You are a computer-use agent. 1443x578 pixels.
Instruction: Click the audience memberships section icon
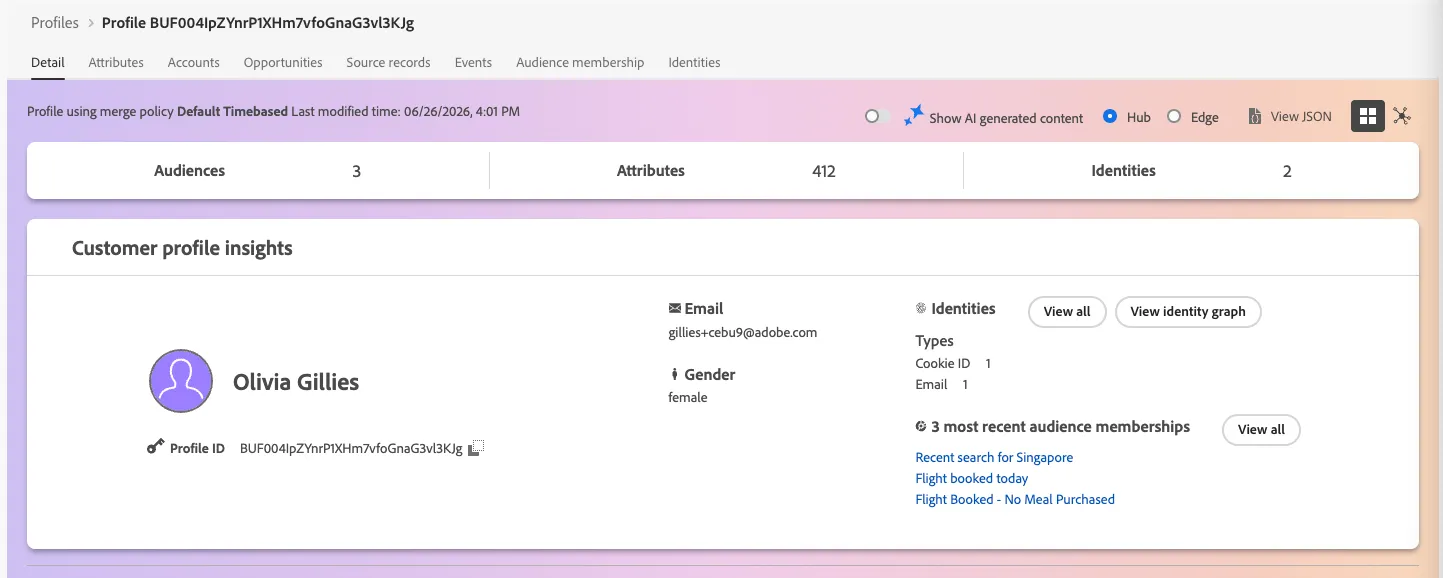[921, 427]
